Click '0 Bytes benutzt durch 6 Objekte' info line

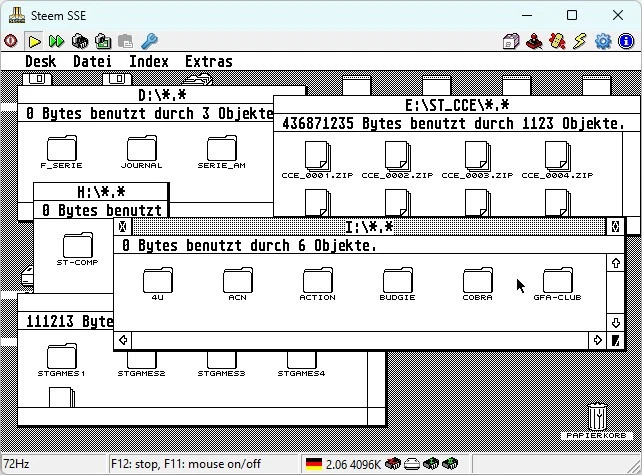point(249,245)
